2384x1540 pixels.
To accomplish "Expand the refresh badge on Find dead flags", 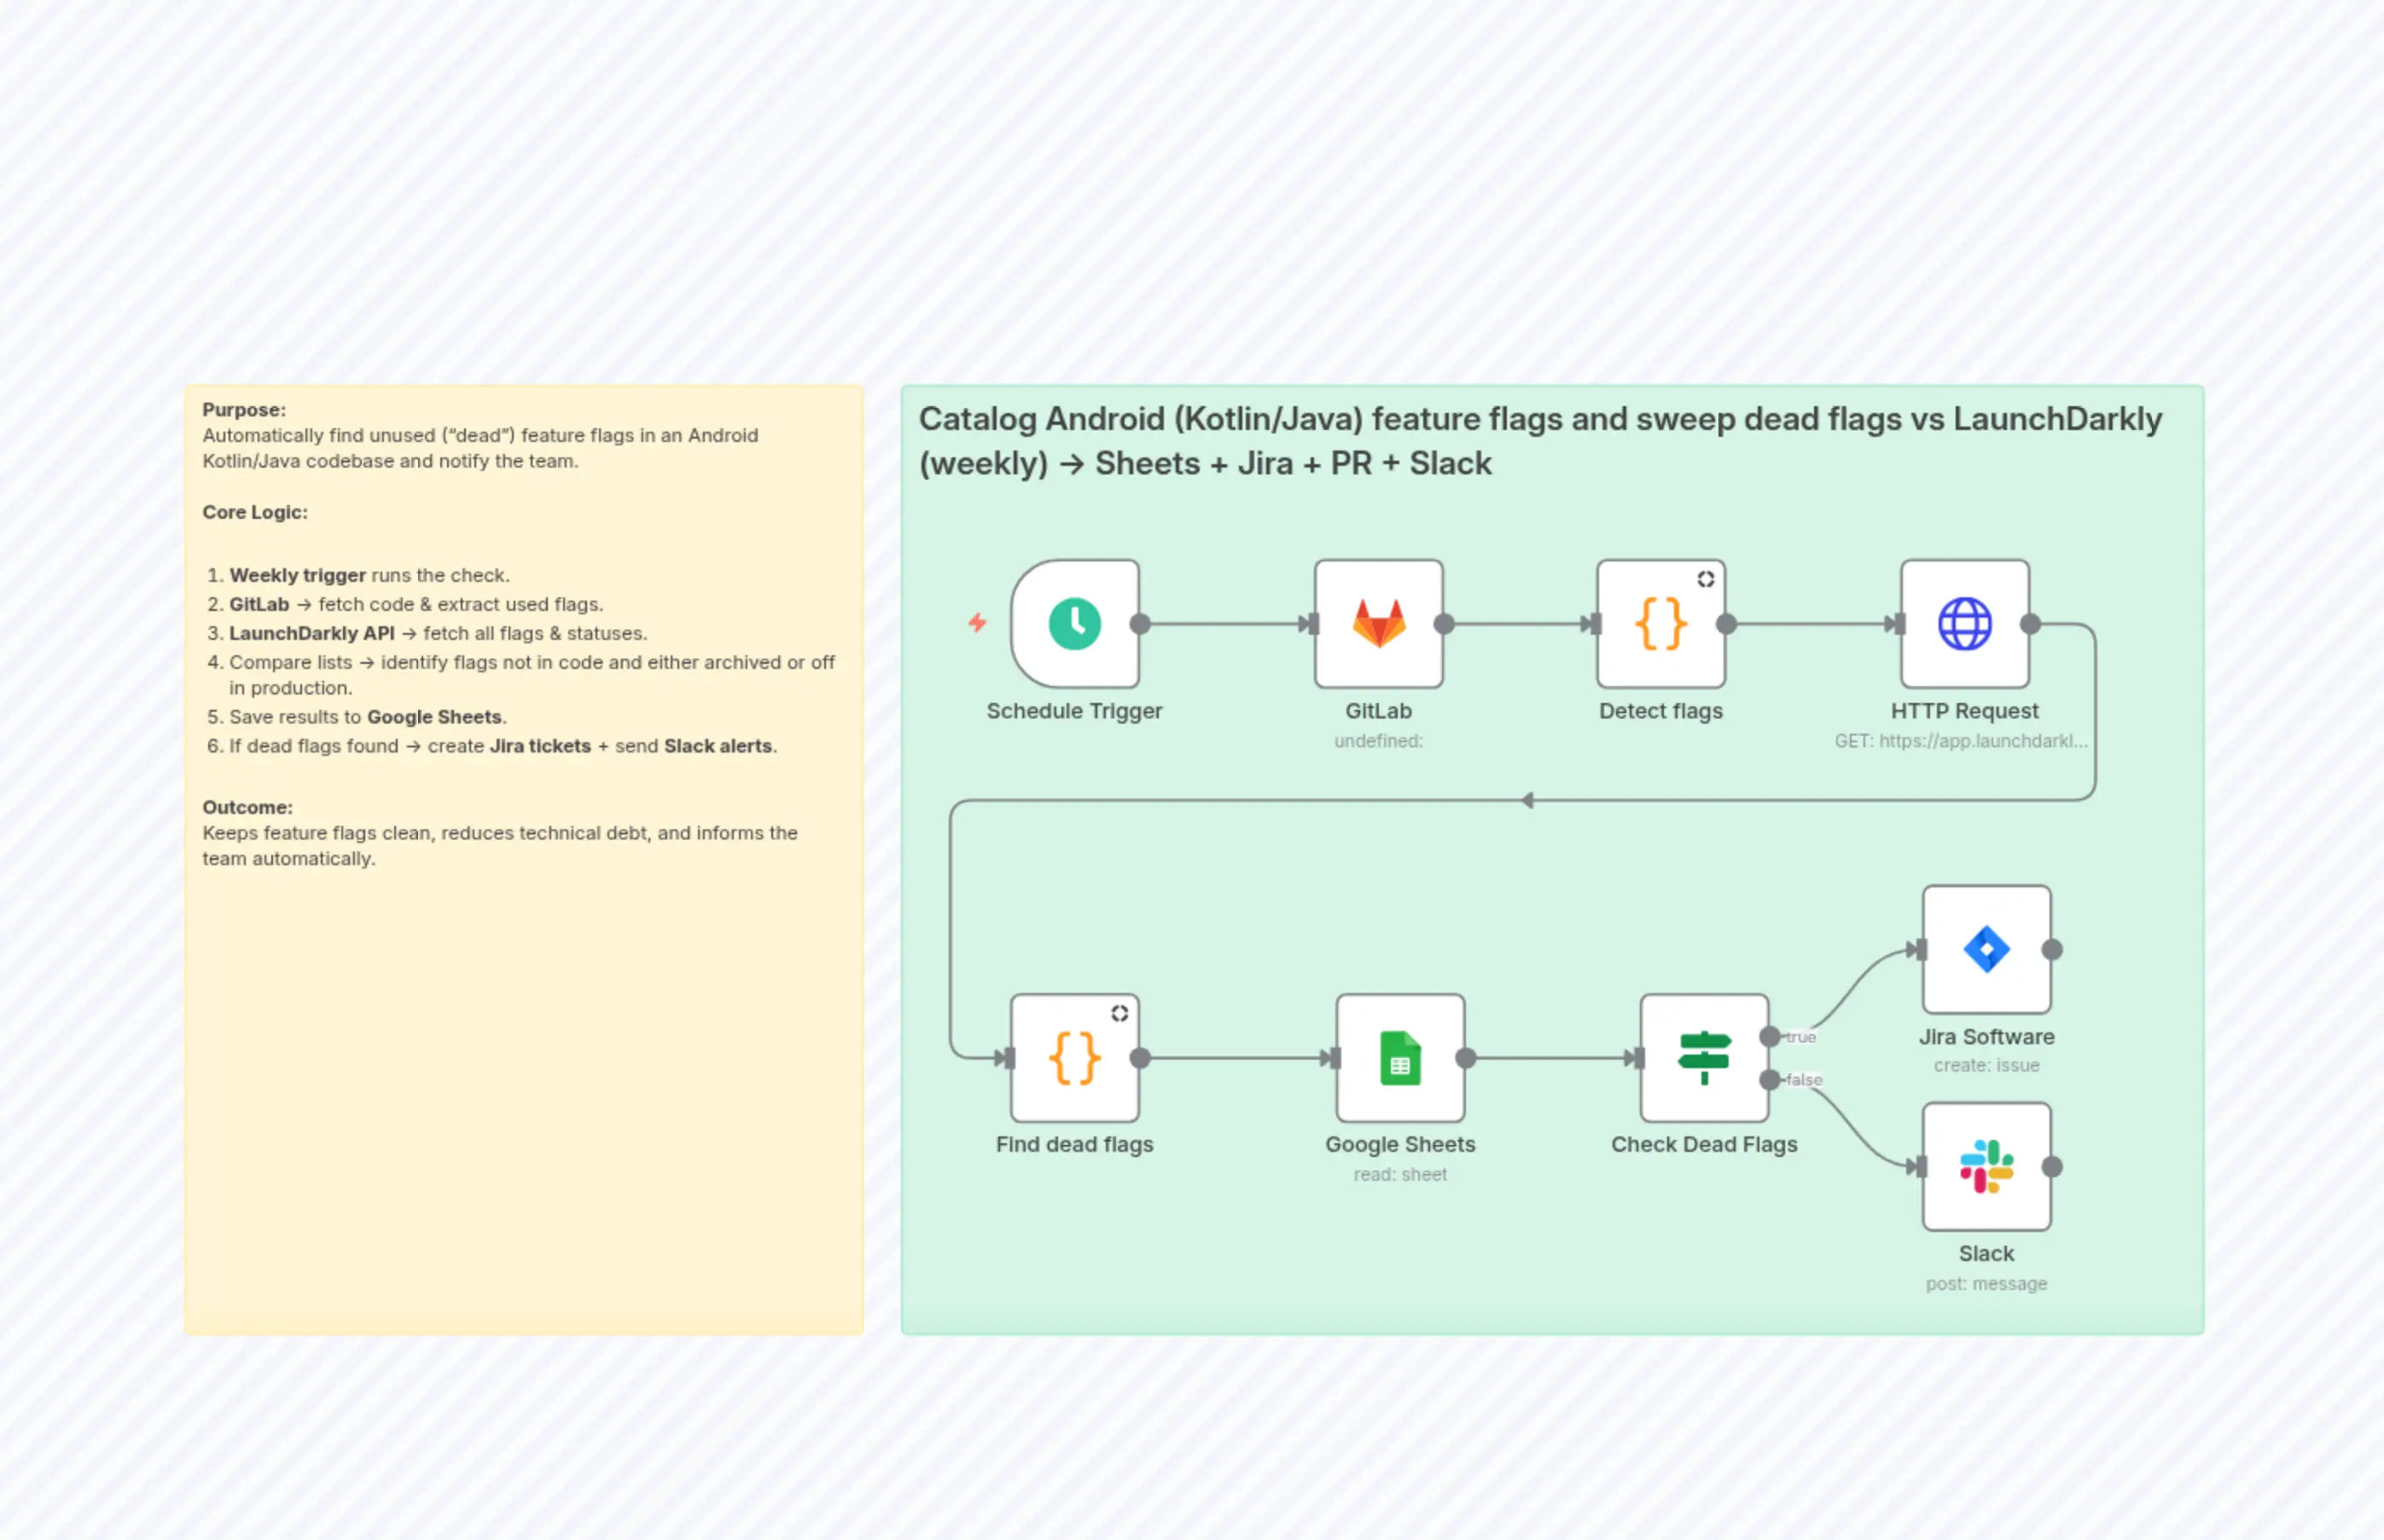I will tap(1119, 1011).
